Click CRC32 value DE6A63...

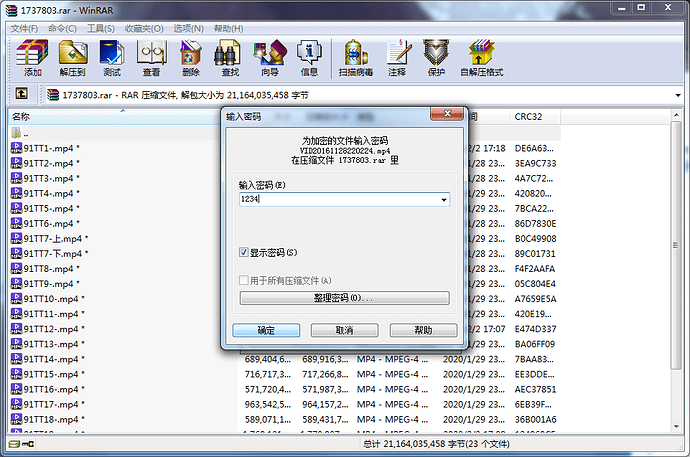pos(534,148)
